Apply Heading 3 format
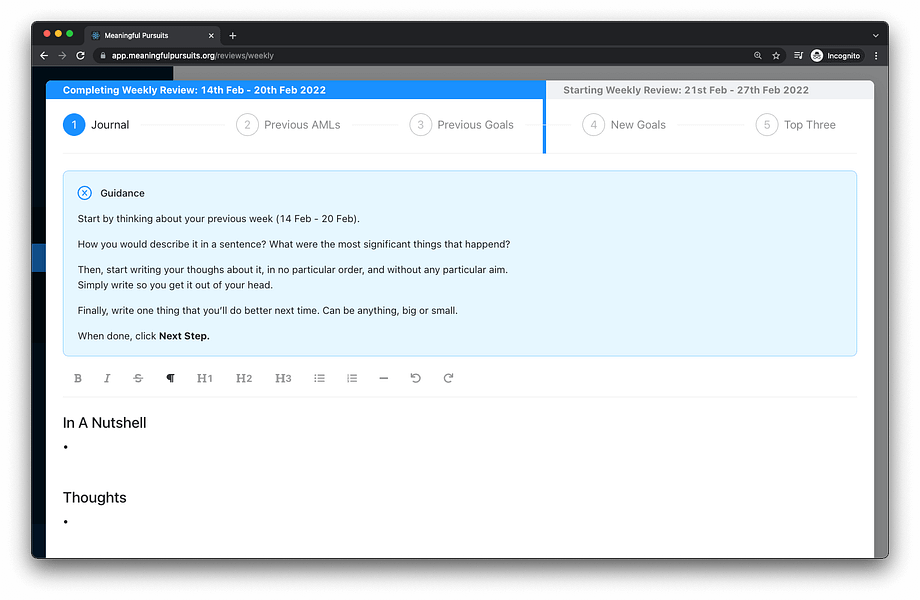The height and width of the screenshot is (600, 920). (x=283, y=378)
